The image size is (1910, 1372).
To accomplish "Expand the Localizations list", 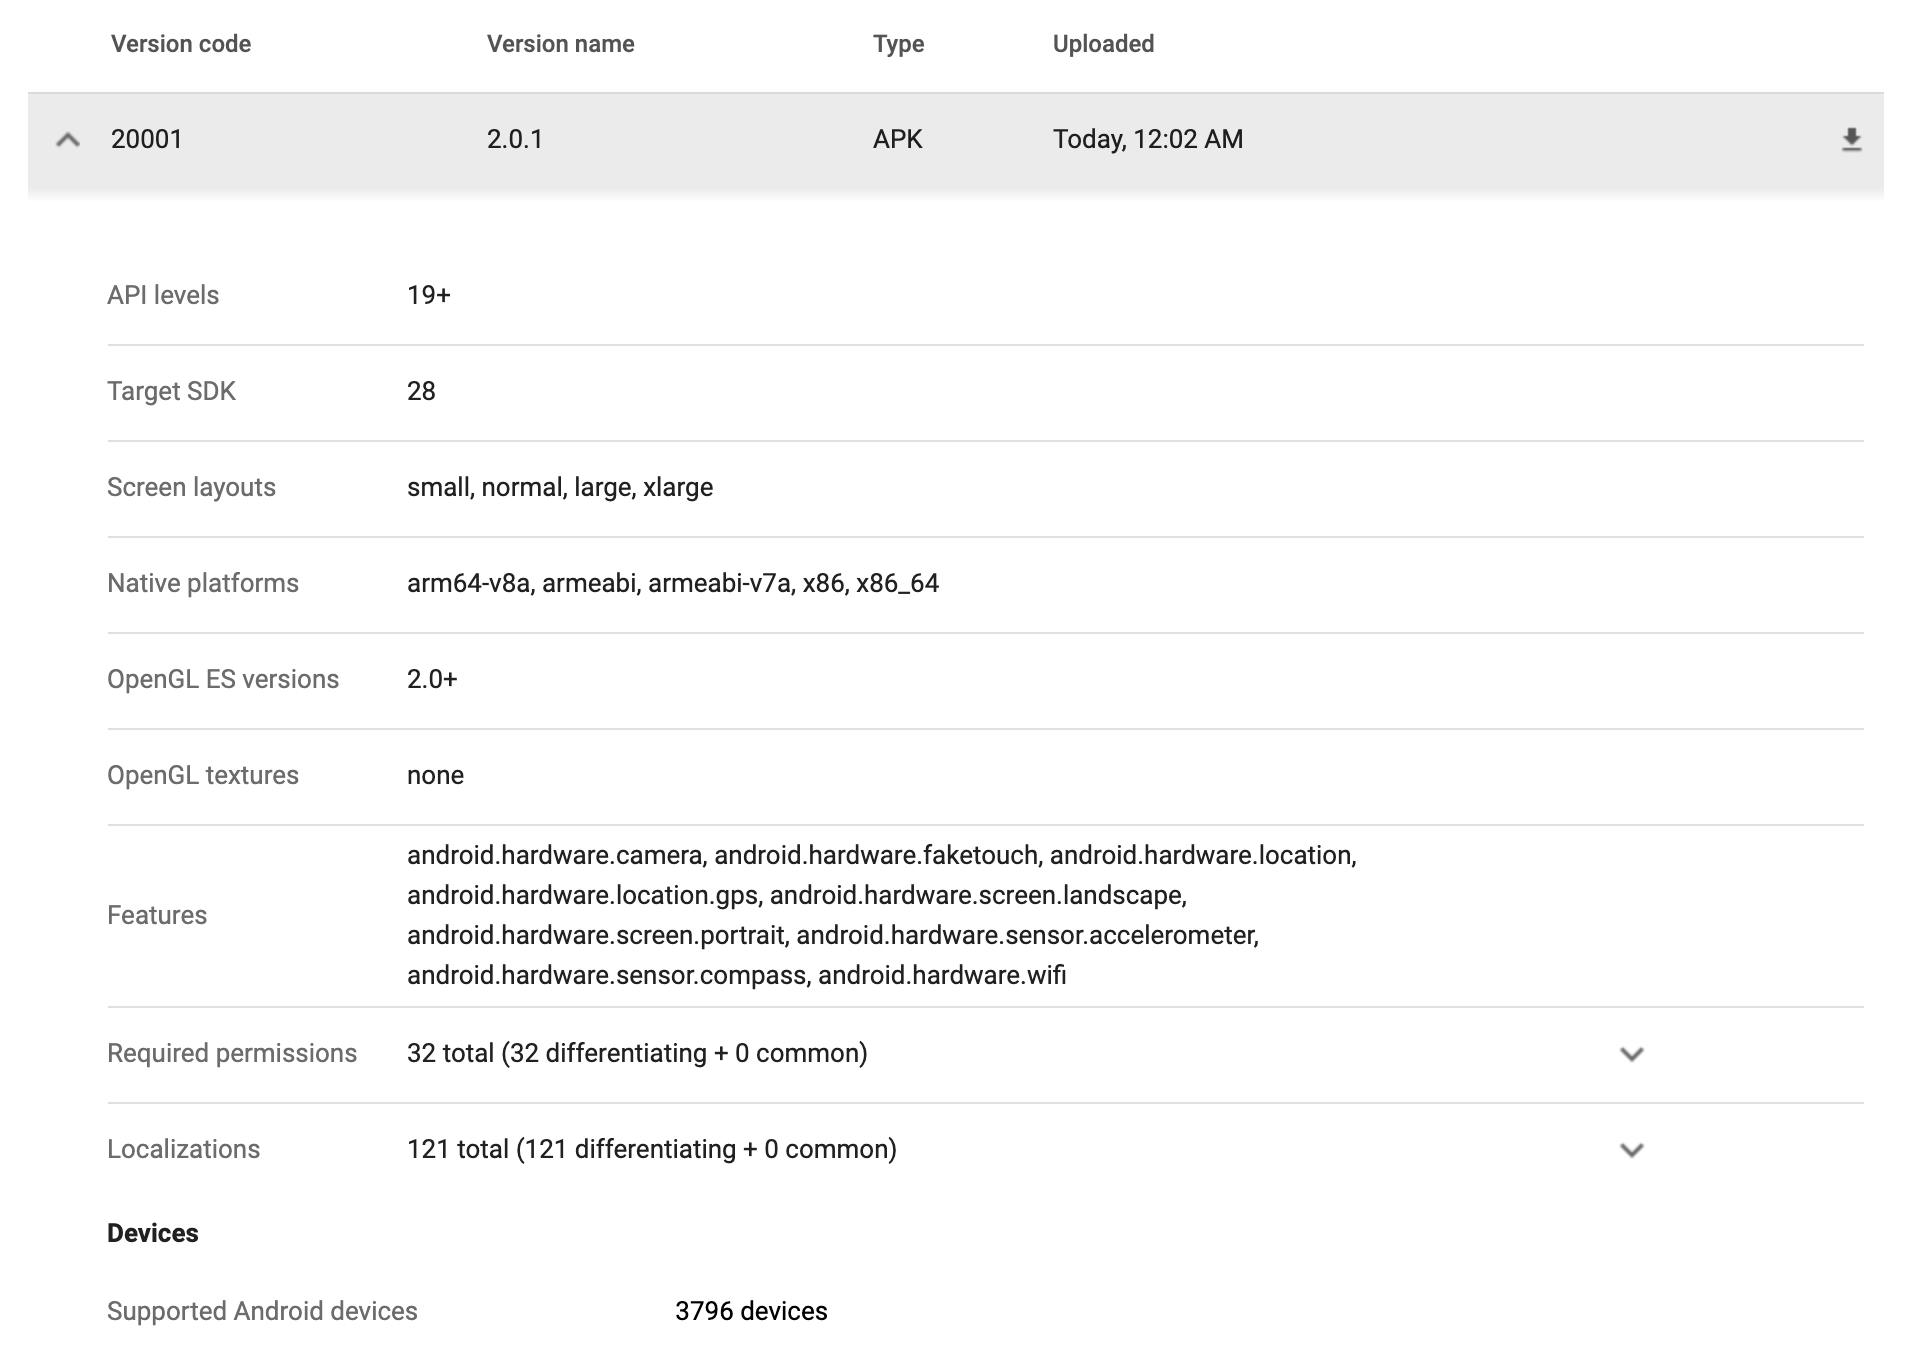I will click(x=1631, y=1150).
